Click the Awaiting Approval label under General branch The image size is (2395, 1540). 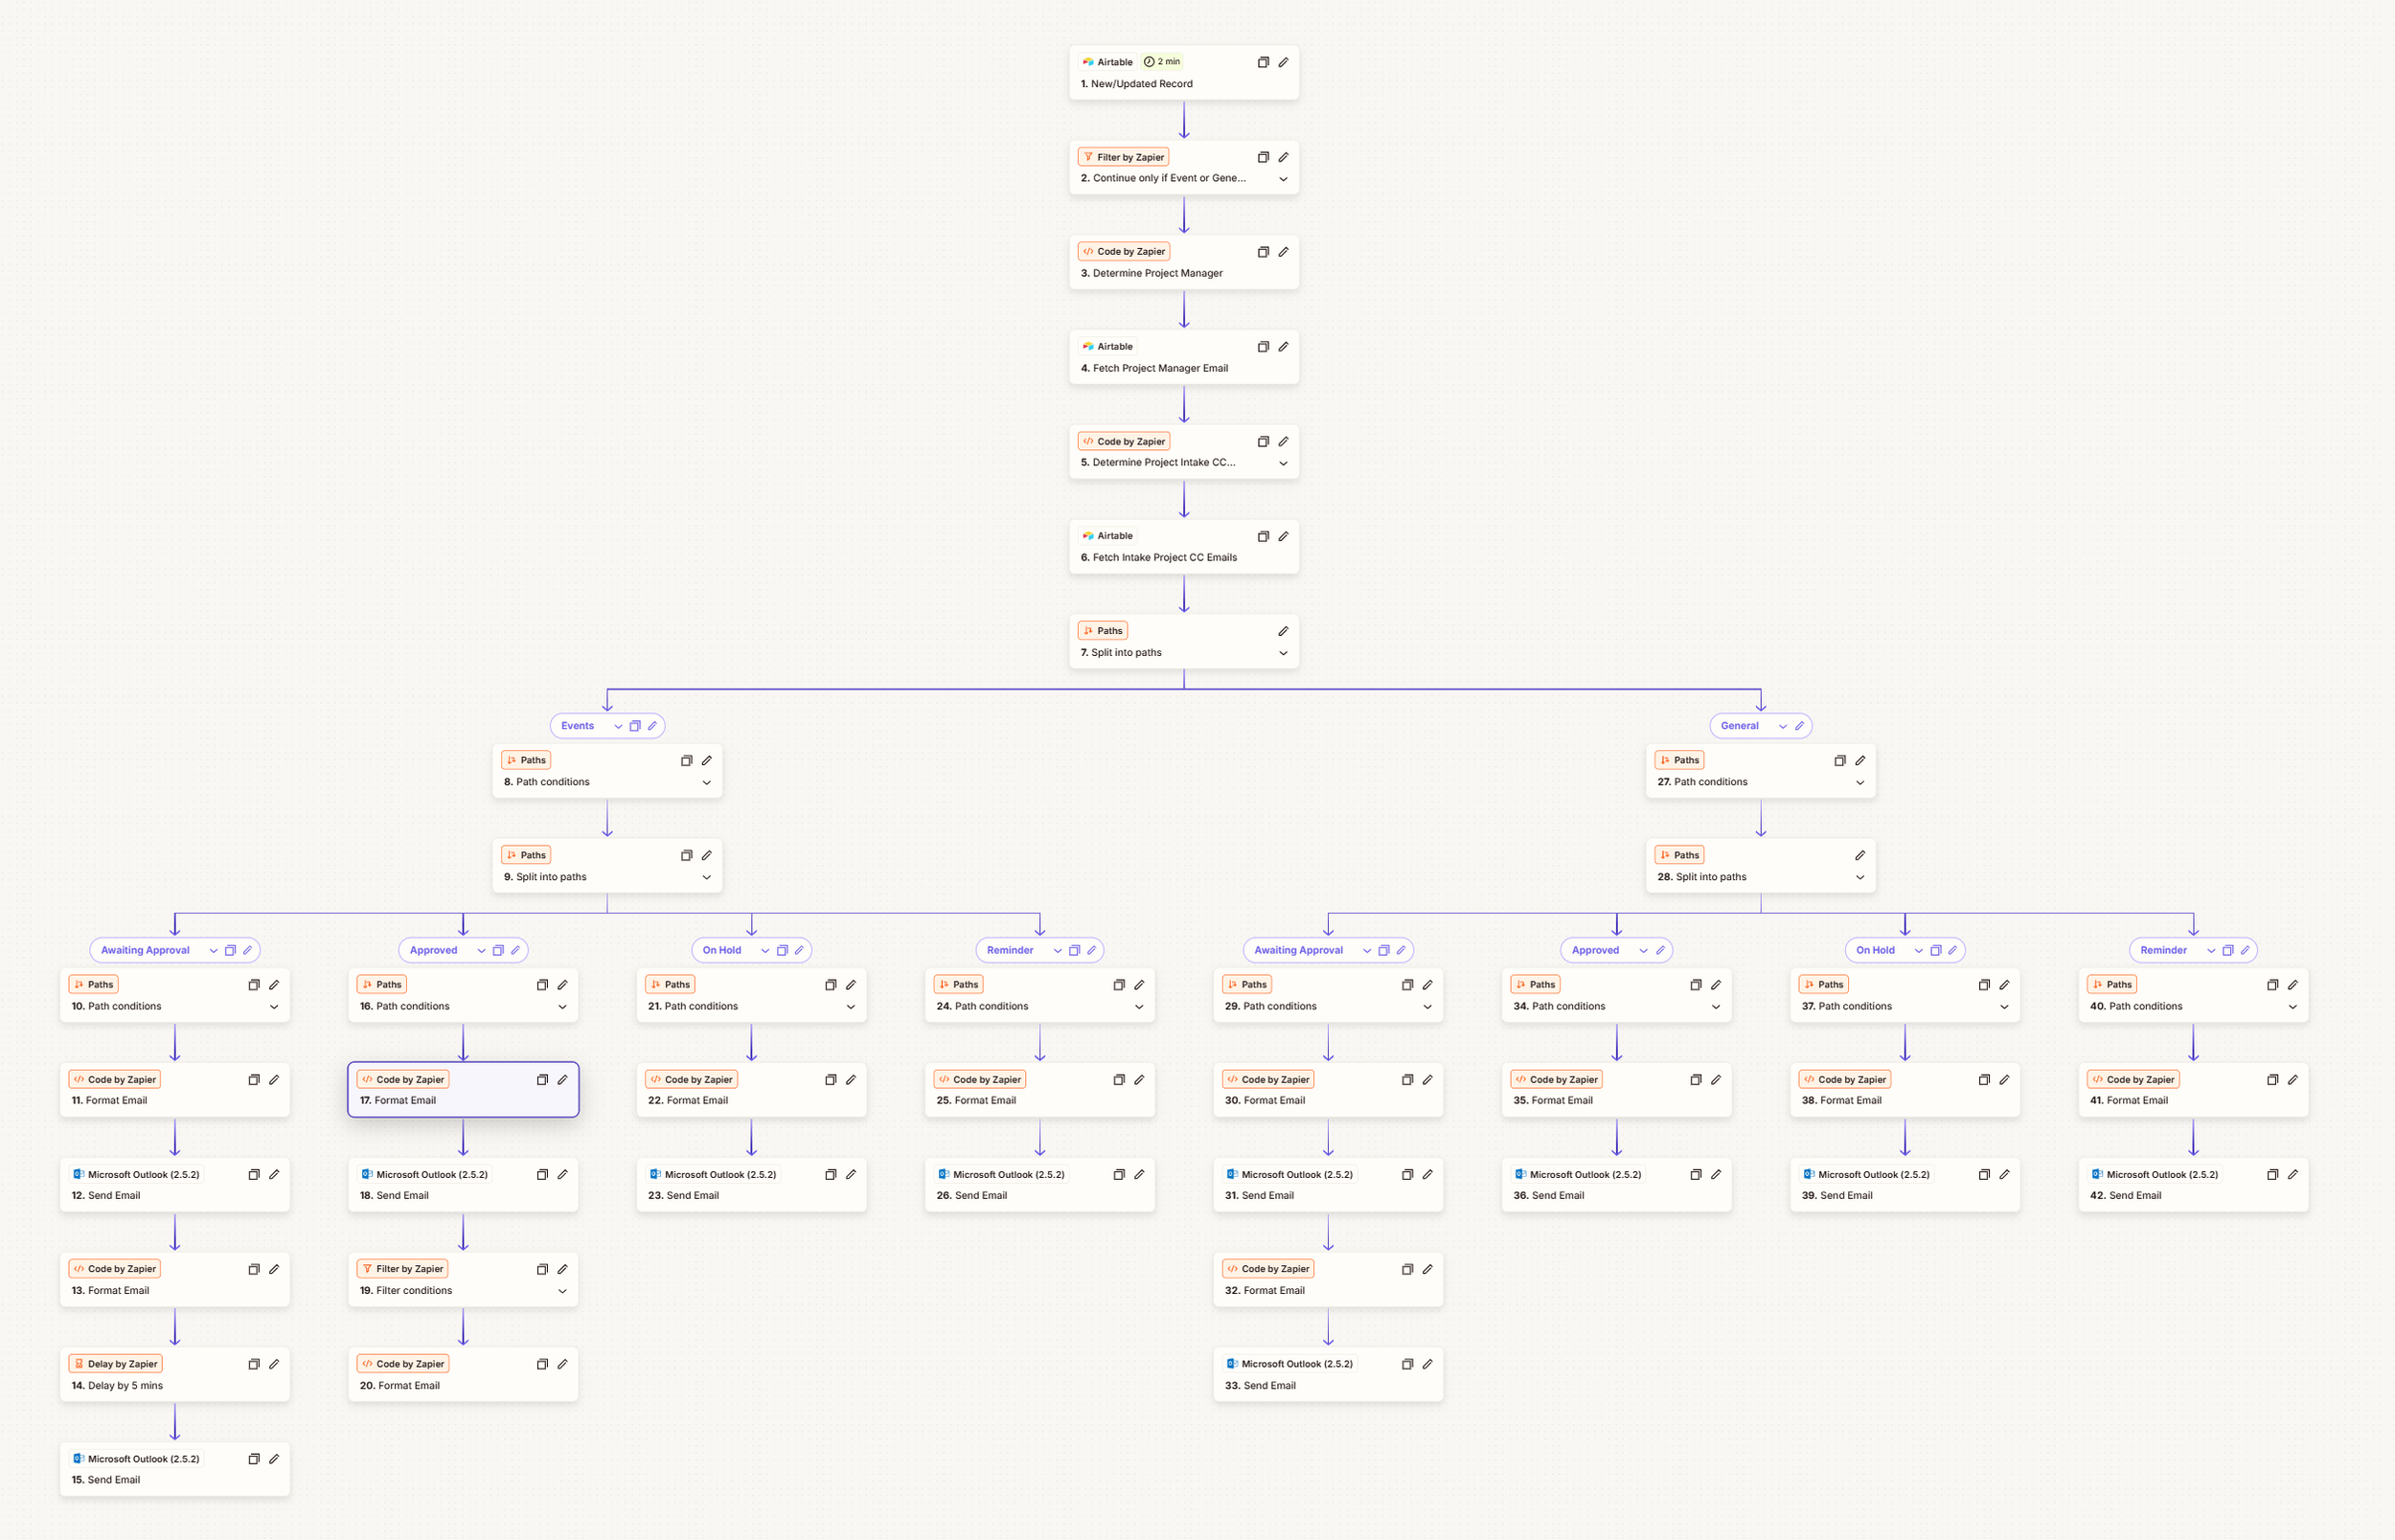1298,951
